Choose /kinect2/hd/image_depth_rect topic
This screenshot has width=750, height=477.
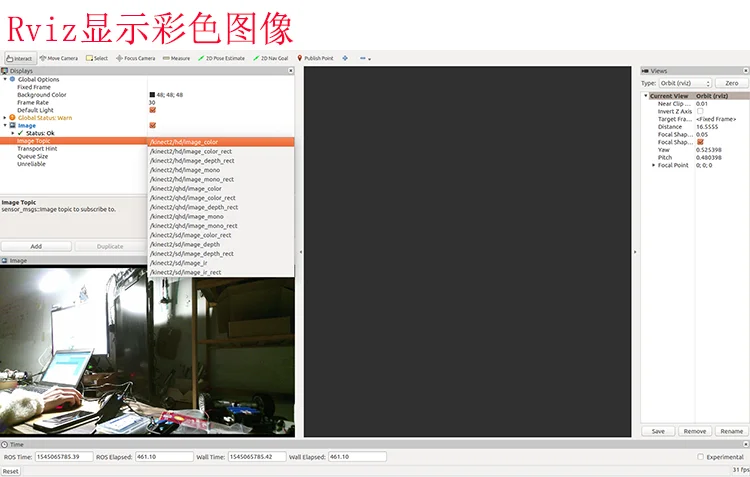[221, 161]
